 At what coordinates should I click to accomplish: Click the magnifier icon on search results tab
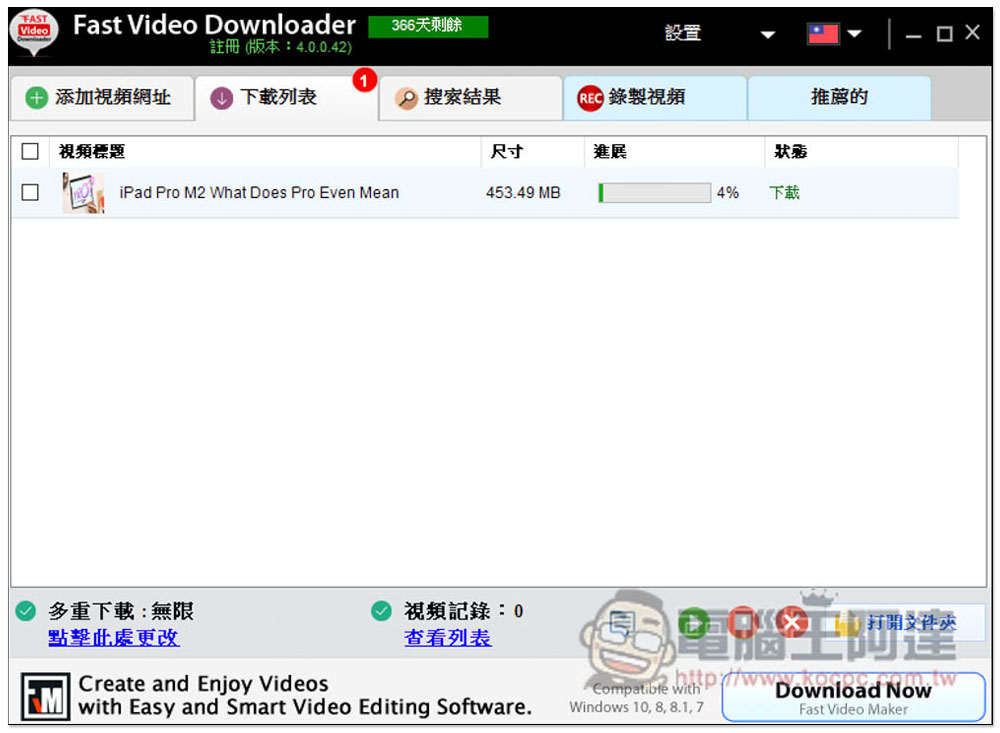(406, 98)
